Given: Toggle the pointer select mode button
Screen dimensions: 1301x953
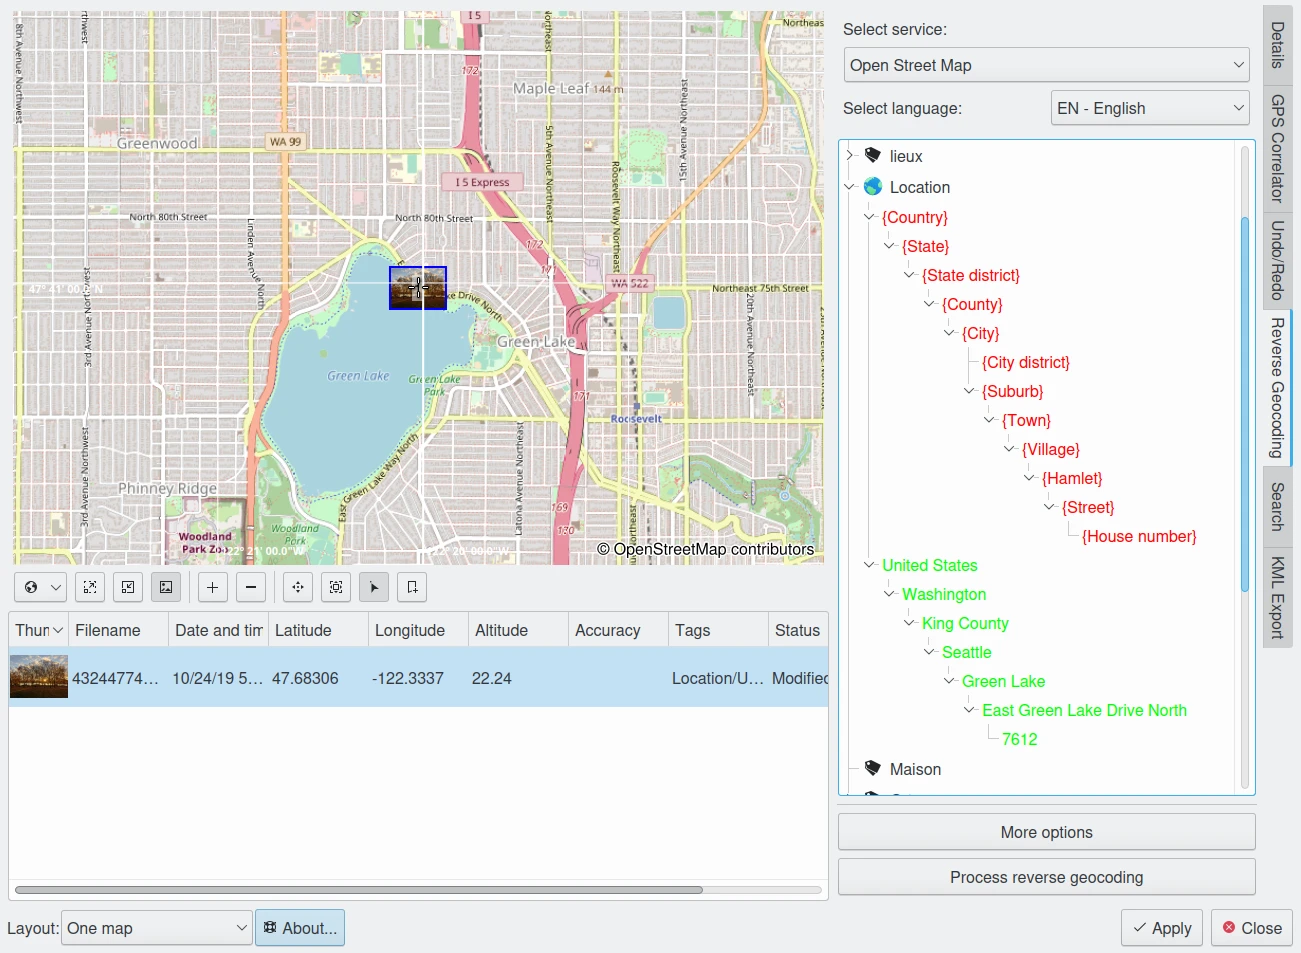Looking at the screenshot, I should (374, 588).
